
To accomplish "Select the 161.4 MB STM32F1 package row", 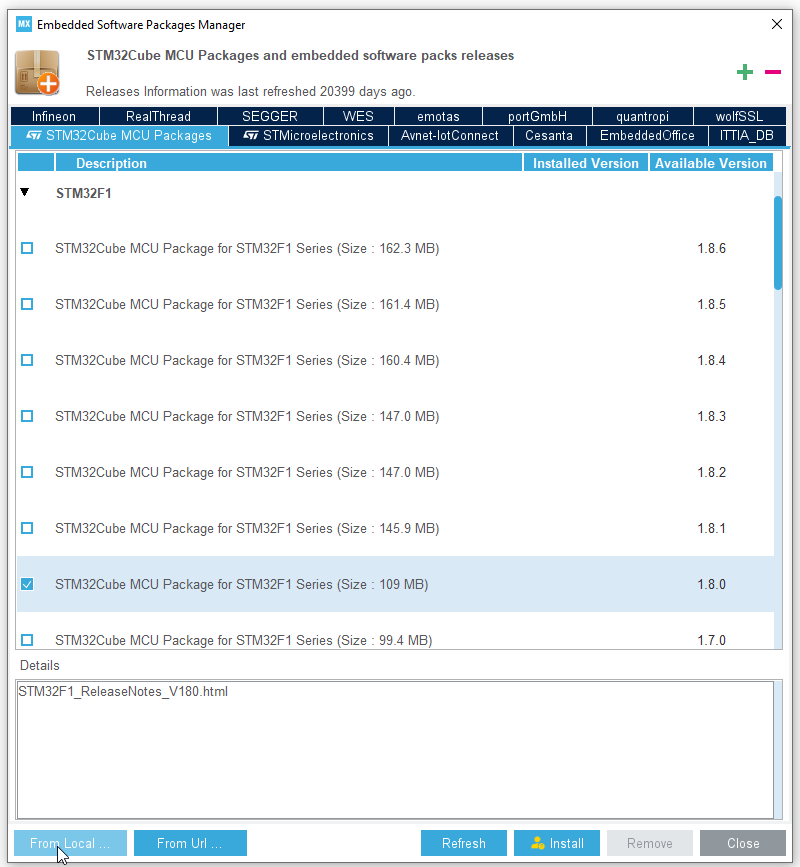I will pos(395,304).
